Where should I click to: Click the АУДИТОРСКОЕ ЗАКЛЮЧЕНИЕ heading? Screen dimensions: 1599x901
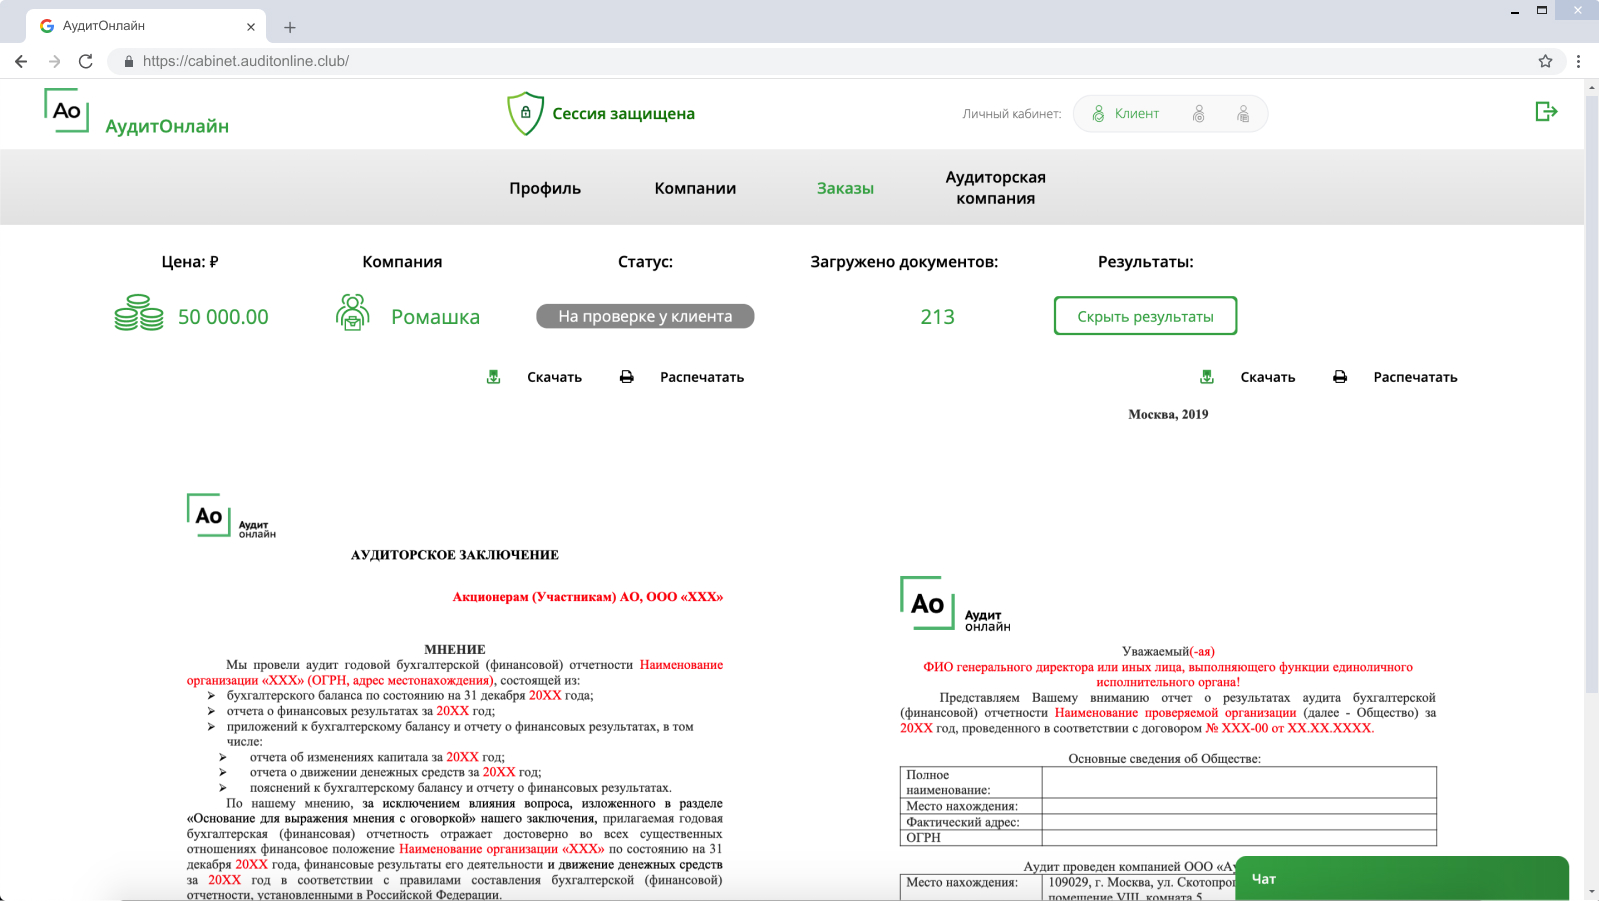coord(455,555)
